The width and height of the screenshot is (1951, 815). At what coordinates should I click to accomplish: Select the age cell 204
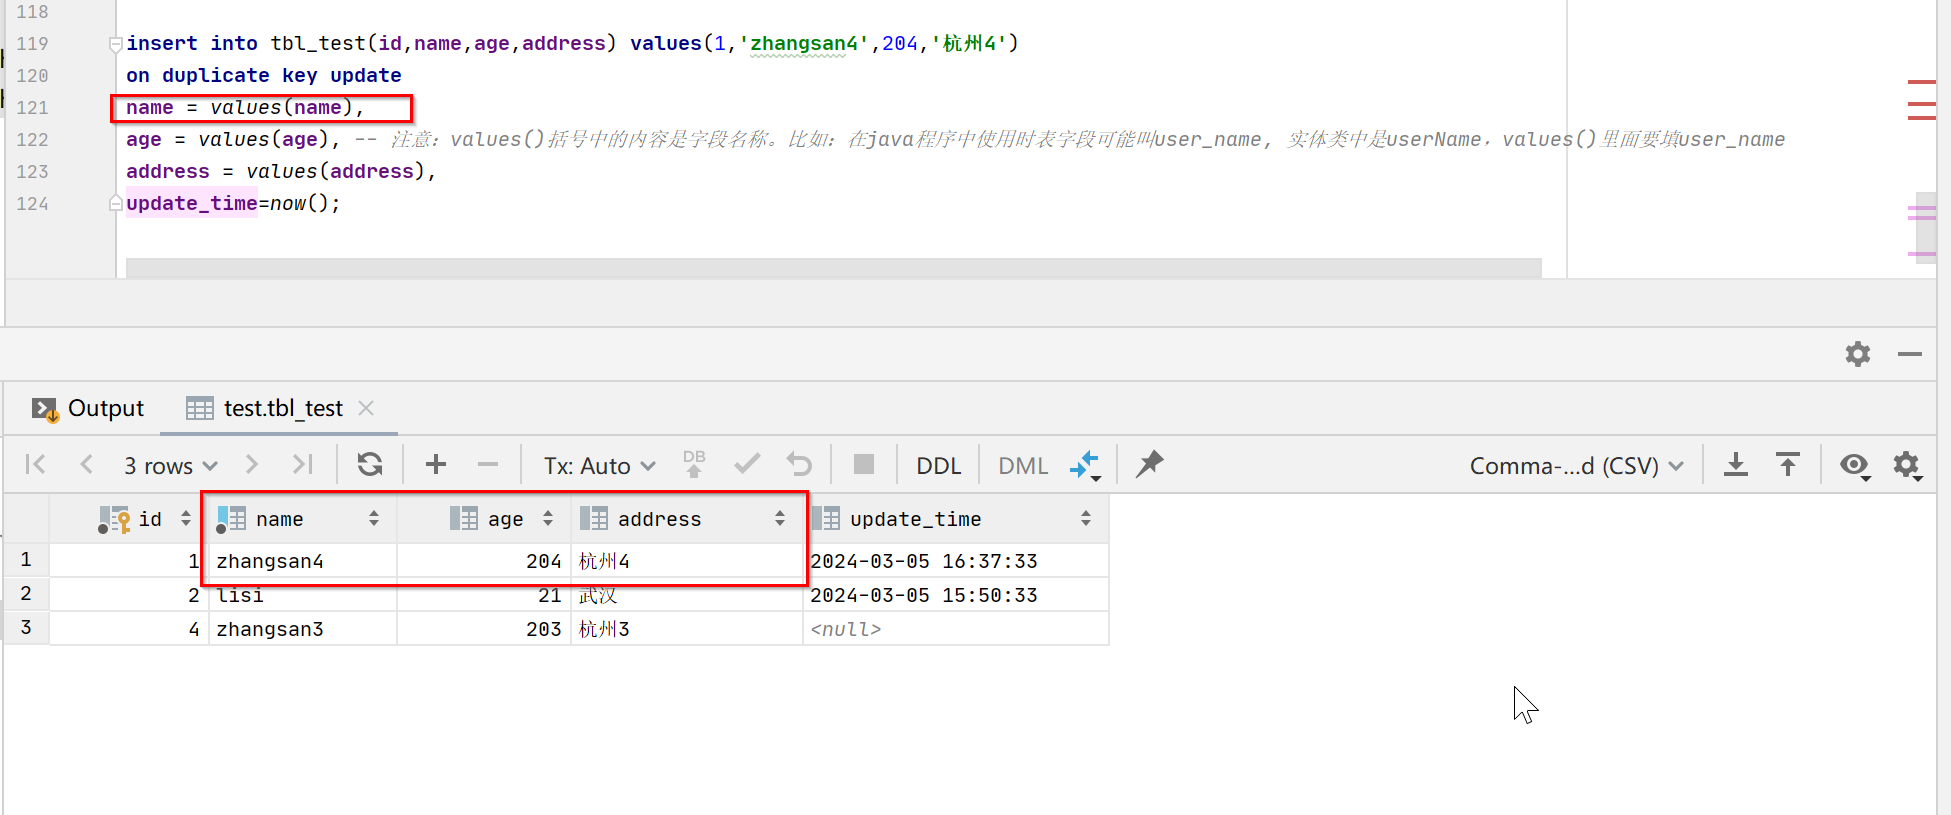tap(484, 561)
